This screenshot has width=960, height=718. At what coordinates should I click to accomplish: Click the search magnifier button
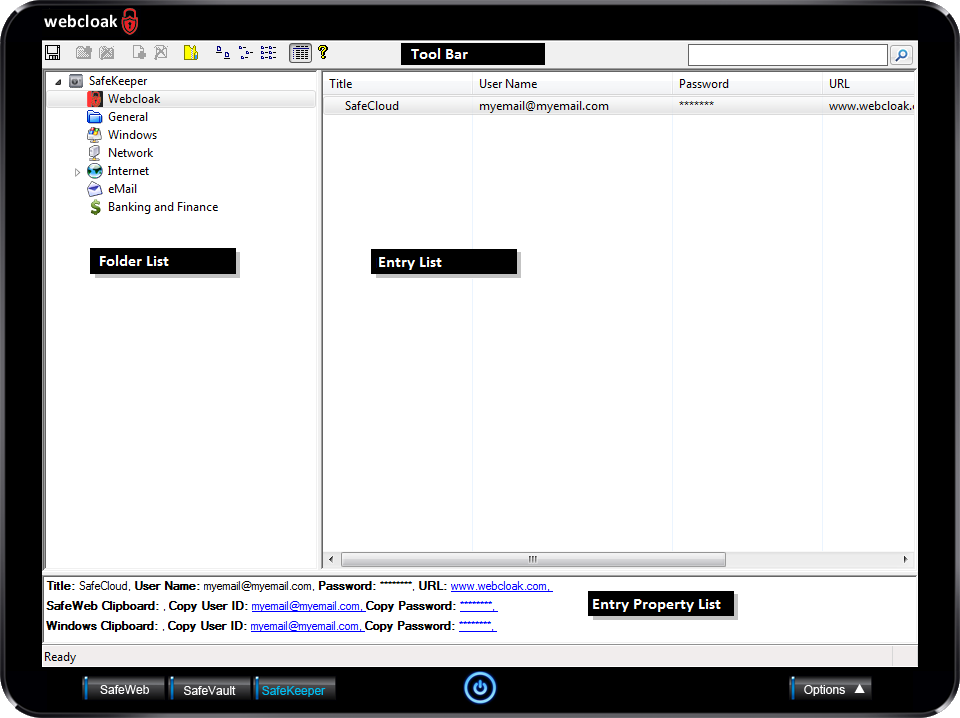point(901,56)
